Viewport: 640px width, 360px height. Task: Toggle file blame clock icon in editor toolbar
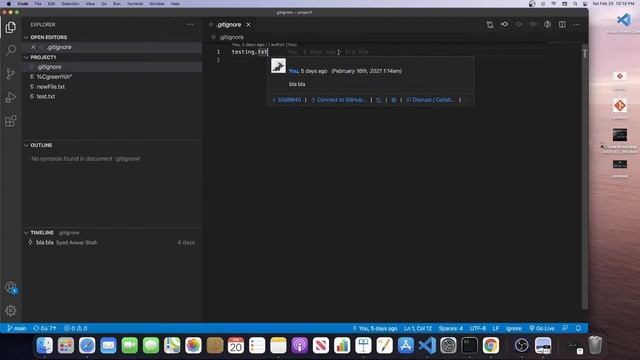547,24
